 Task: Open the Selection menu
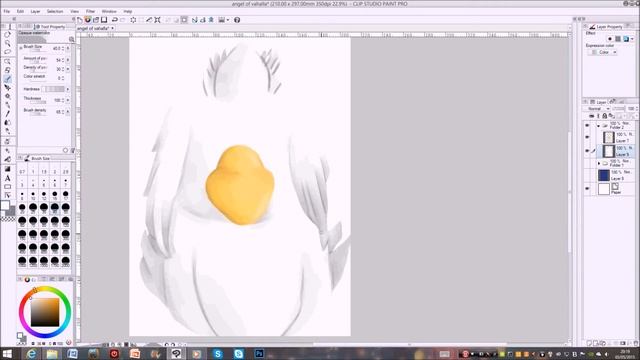(55, 11)
